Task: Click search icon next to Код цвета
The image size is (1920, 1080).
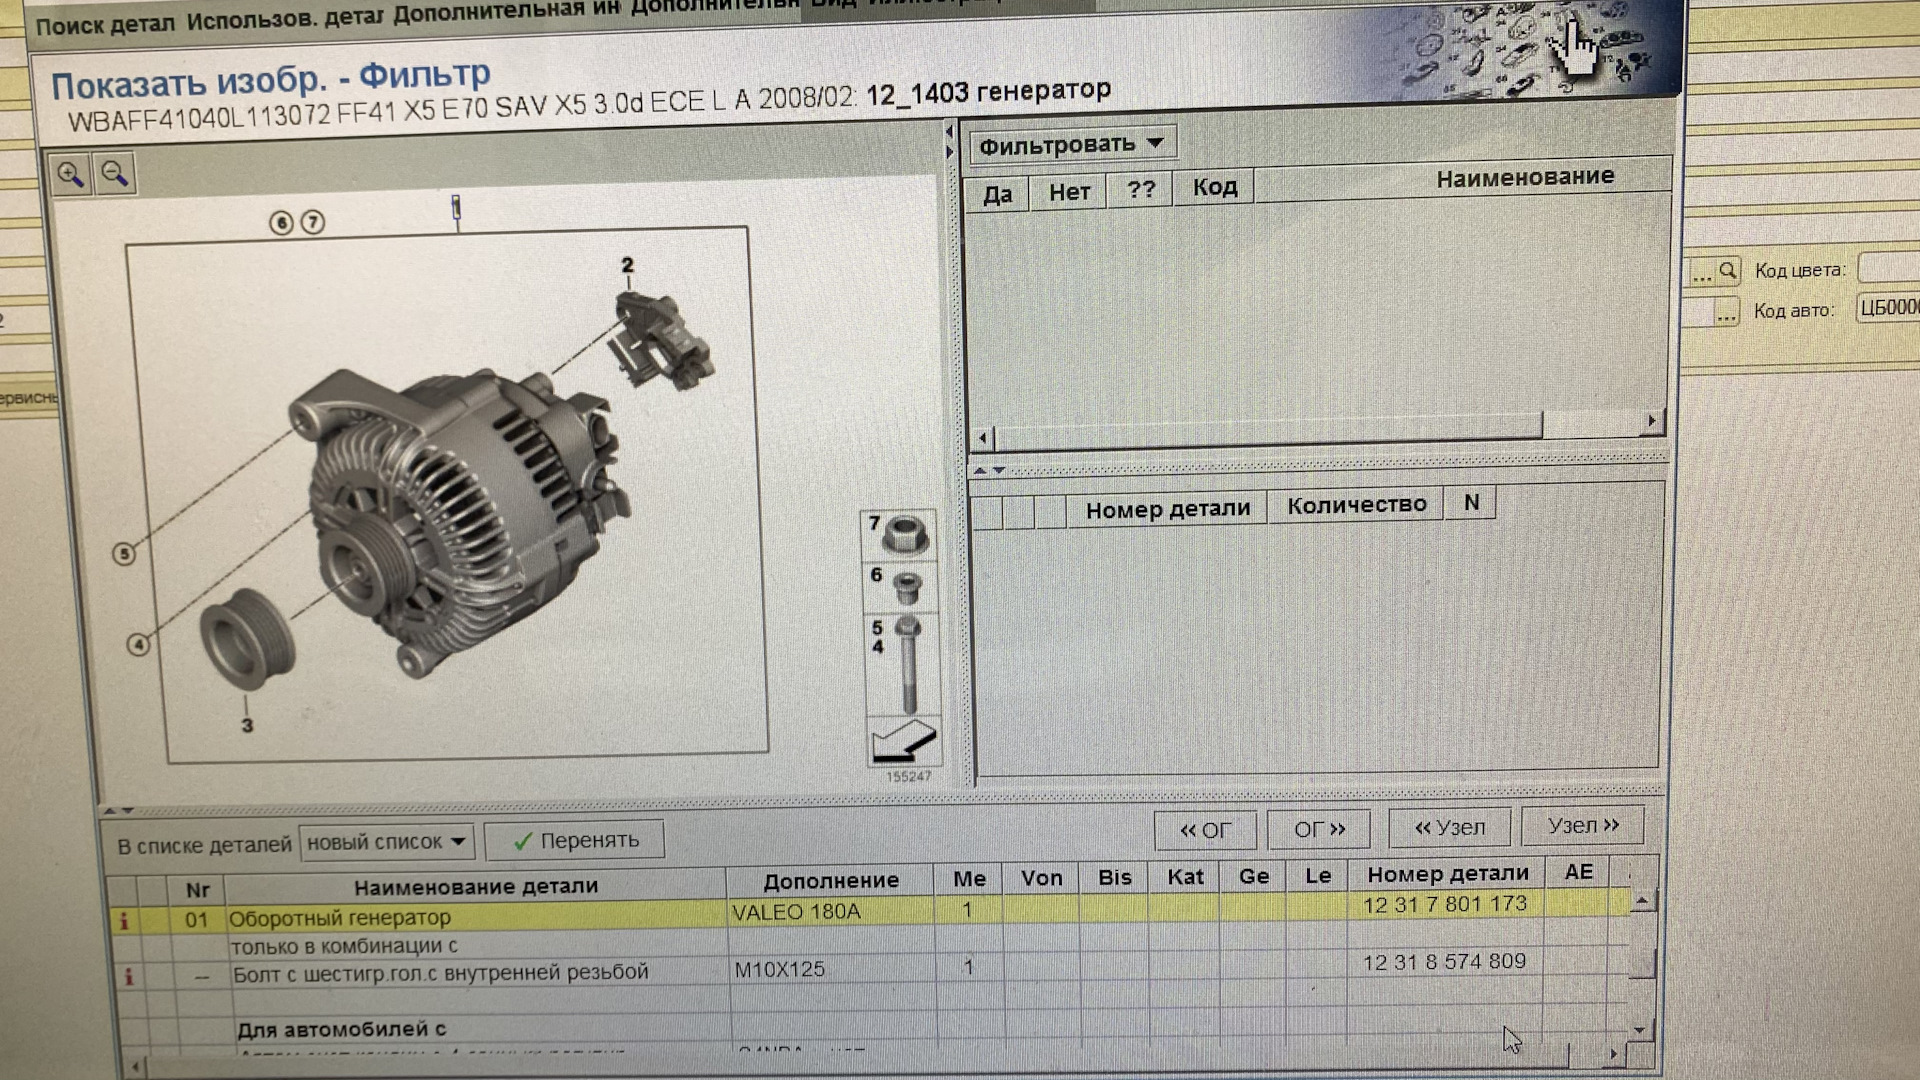Action: tap(1727, 271)
